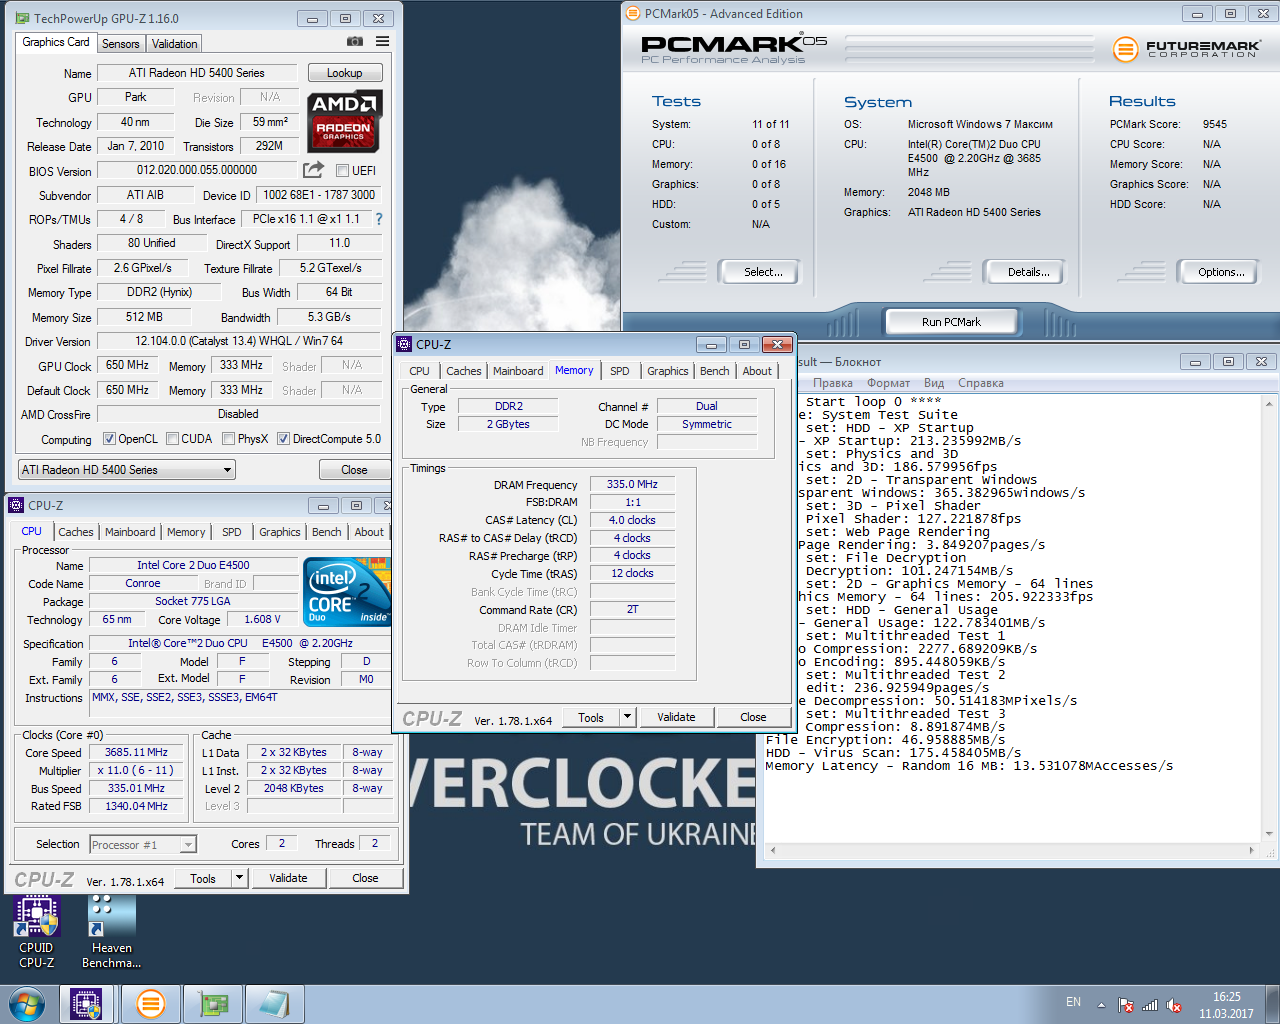This screenshot has height=1024, width=1280.
Task: Open the Mainboard tab in front CPU-Z
Action: tap(518, 371)
